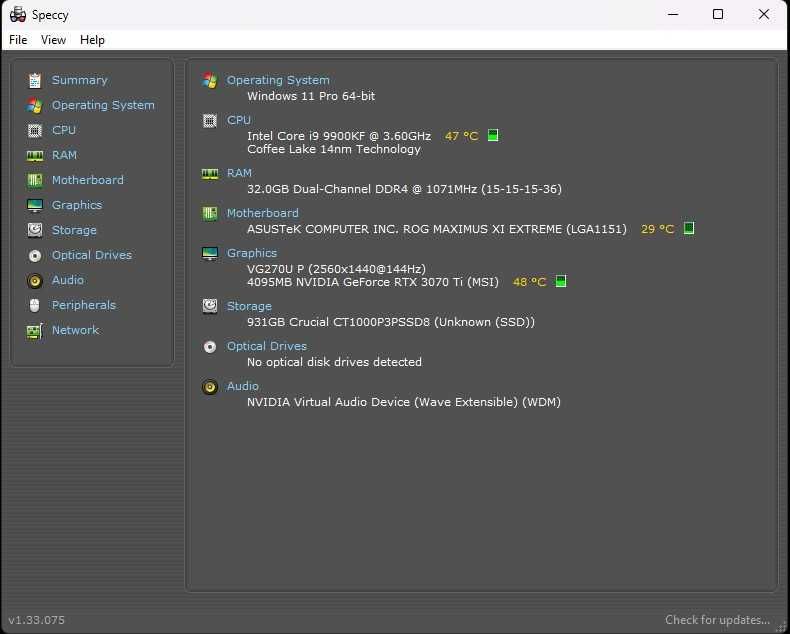
Task: Go to the CPU section in sidebar
Action: pyautogui.click(x=64, y=130)
